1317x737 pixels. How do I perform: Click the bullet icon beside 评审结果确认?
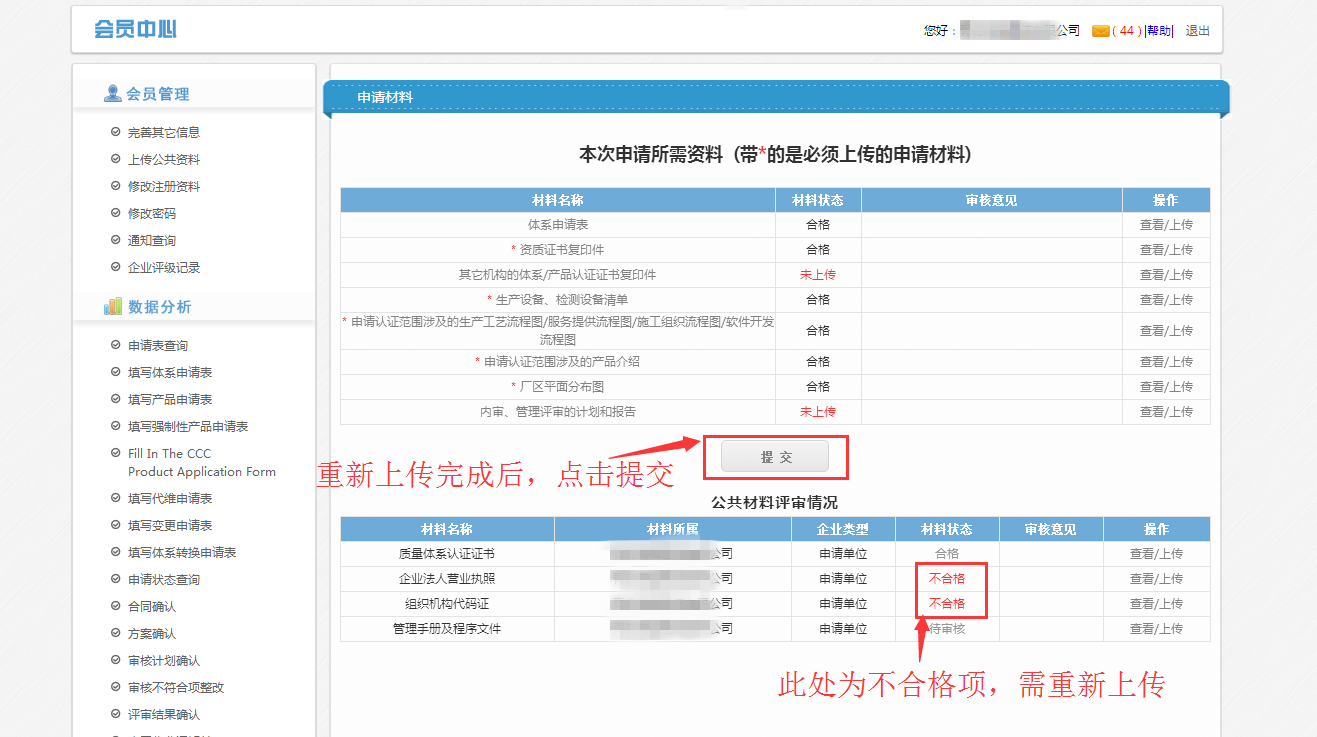[116, 714]
